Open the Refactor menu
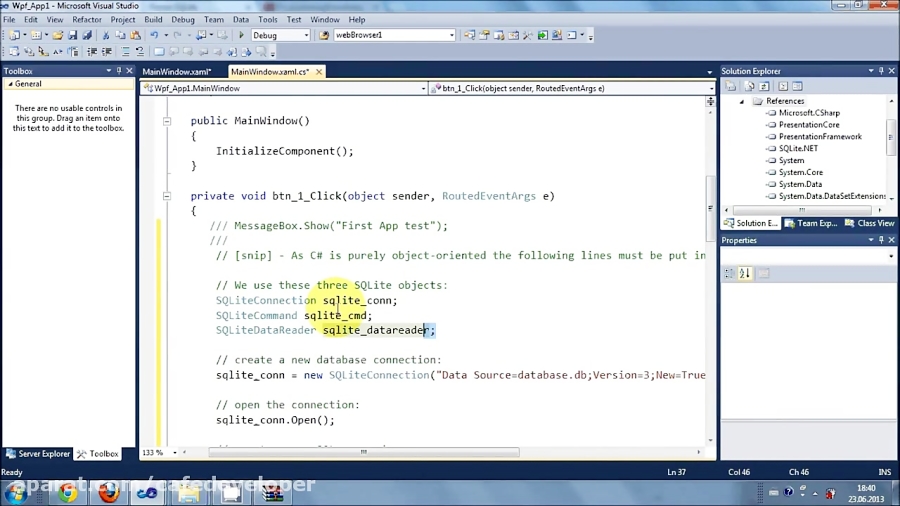Screen dimensions: 900x506 pyautogui.click(x=87, y=19)
